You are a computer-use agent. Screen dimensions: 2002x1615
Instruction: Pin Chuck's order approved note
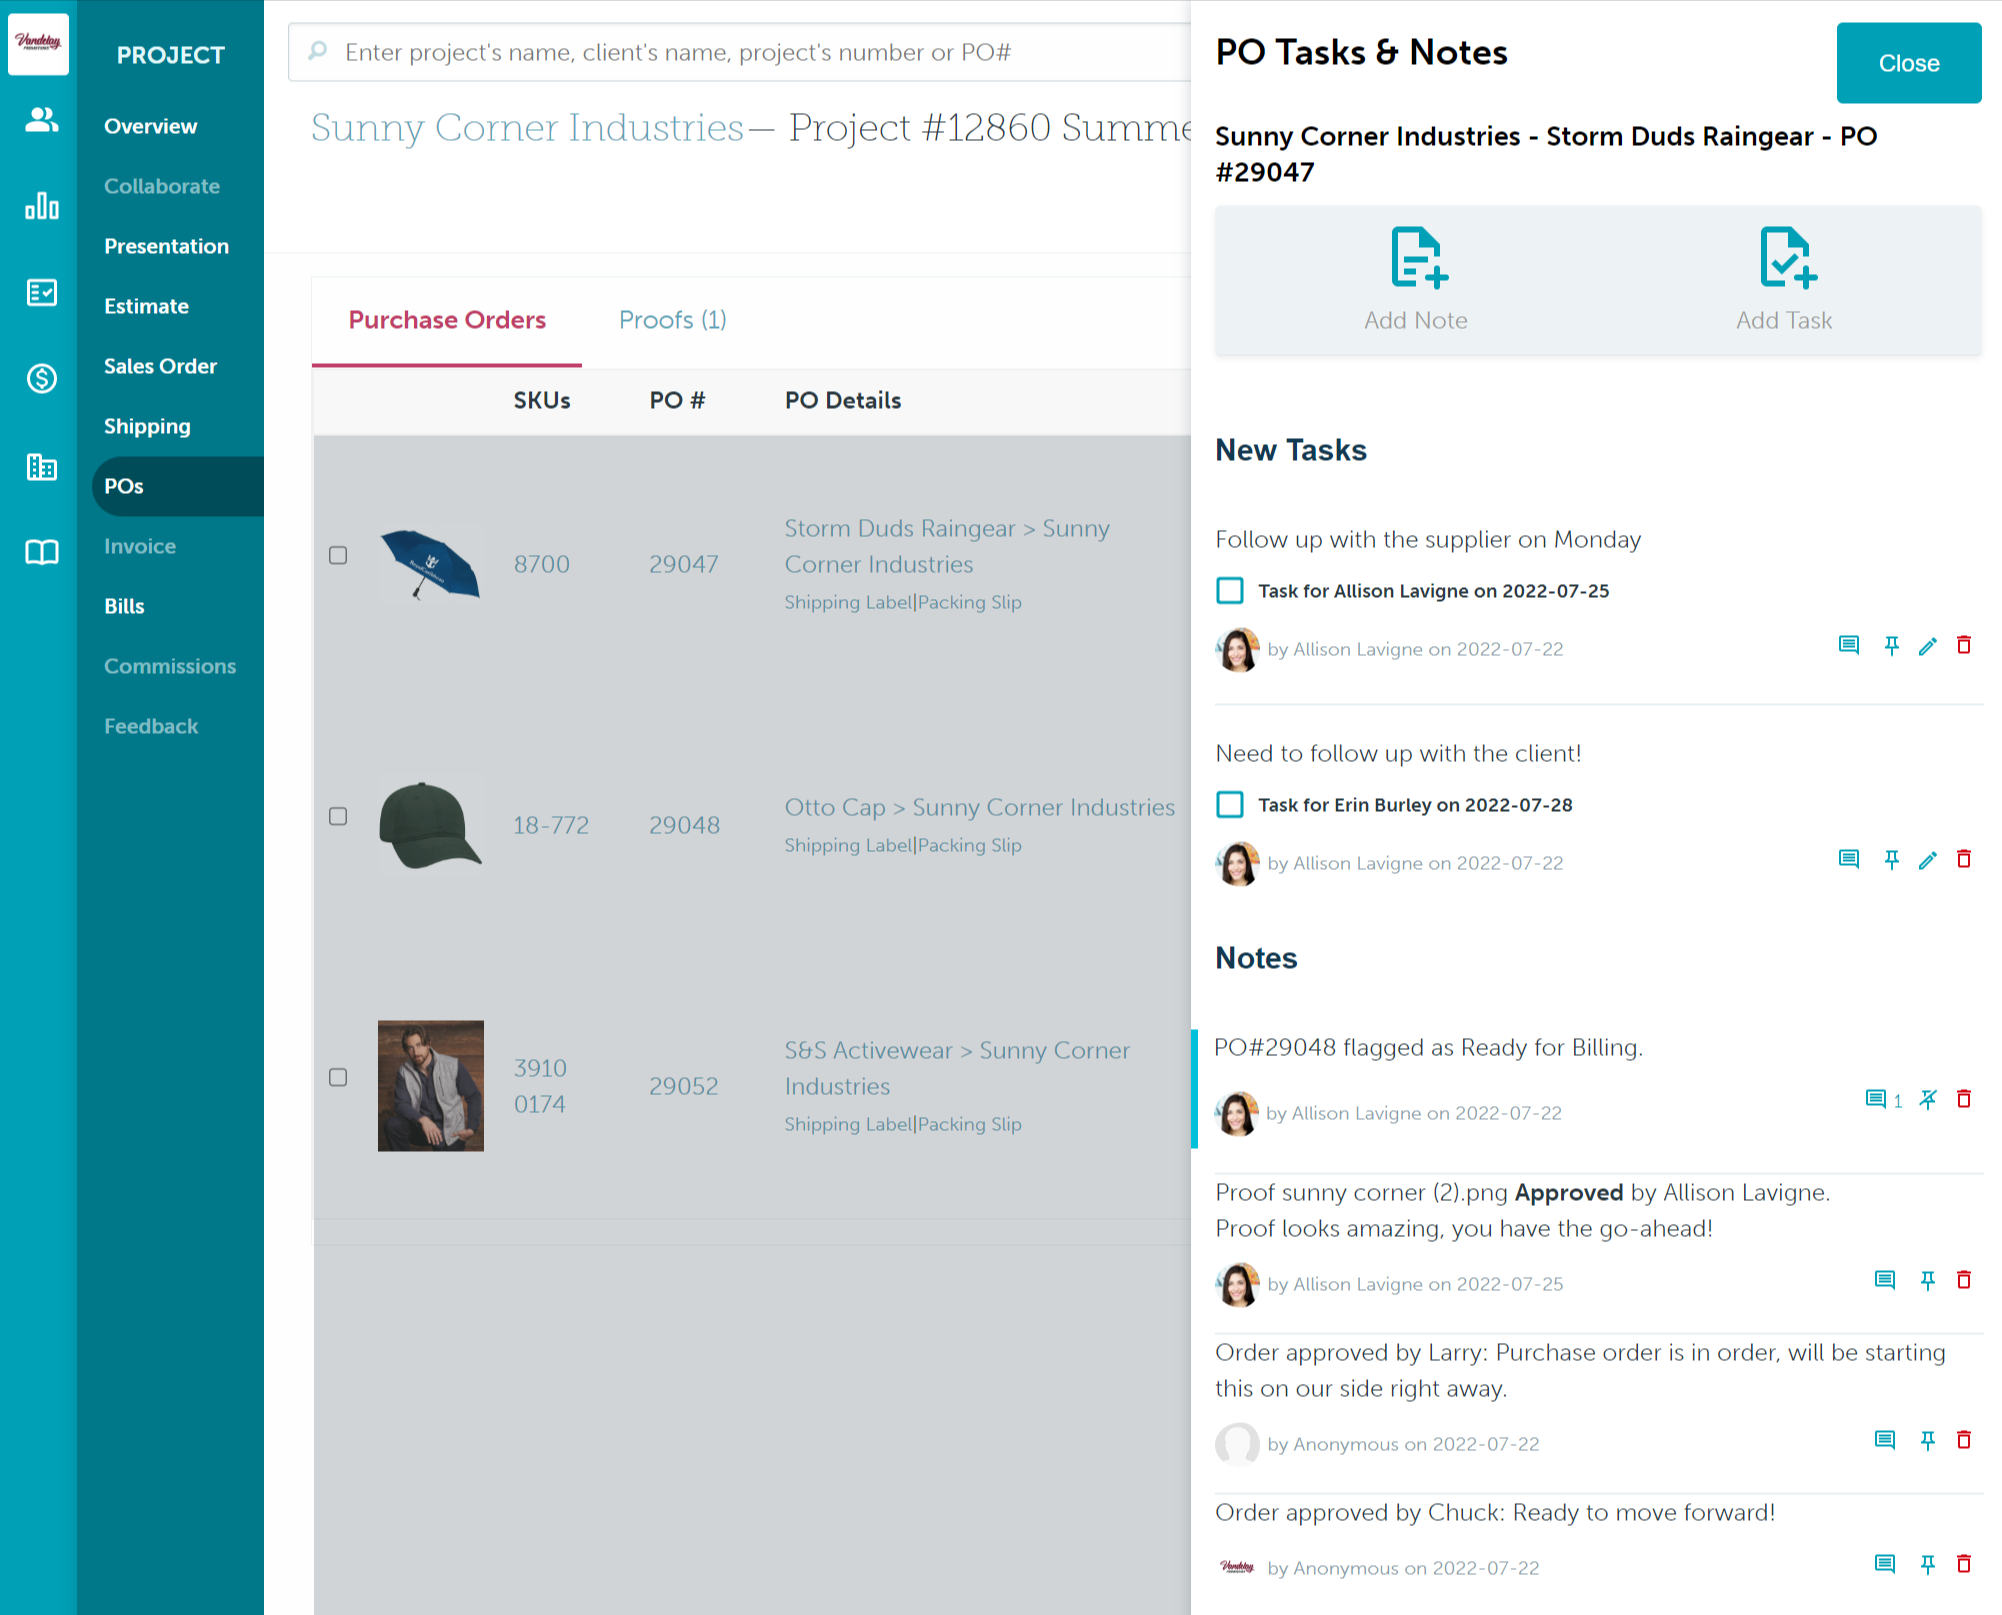coord(1928,1564)
